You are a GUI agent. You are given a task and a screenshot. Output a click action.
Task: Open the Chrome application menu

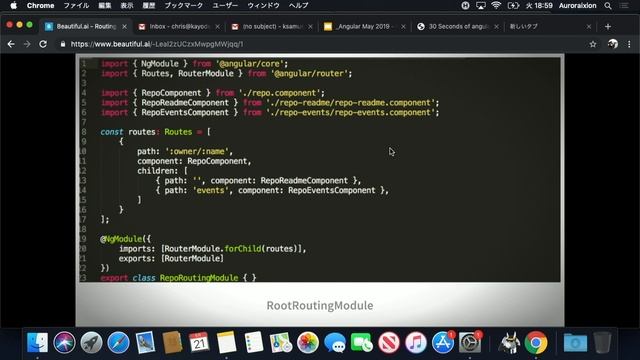(x=40, y=6)
